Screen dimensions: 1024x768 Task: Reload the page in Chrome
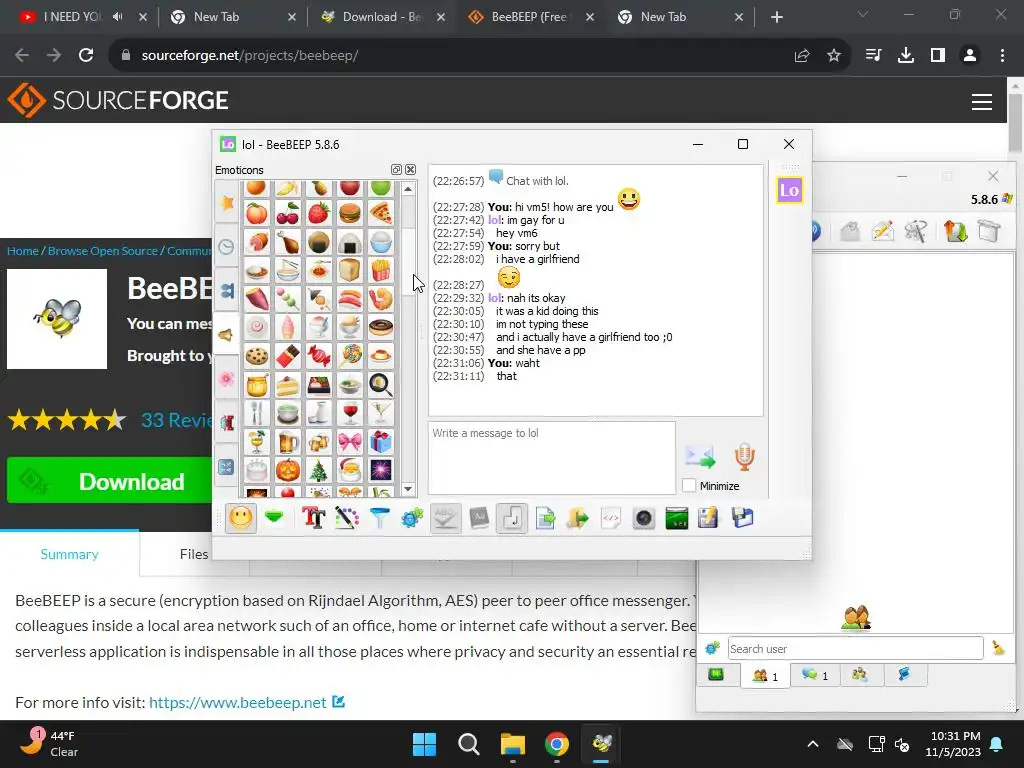86,56
